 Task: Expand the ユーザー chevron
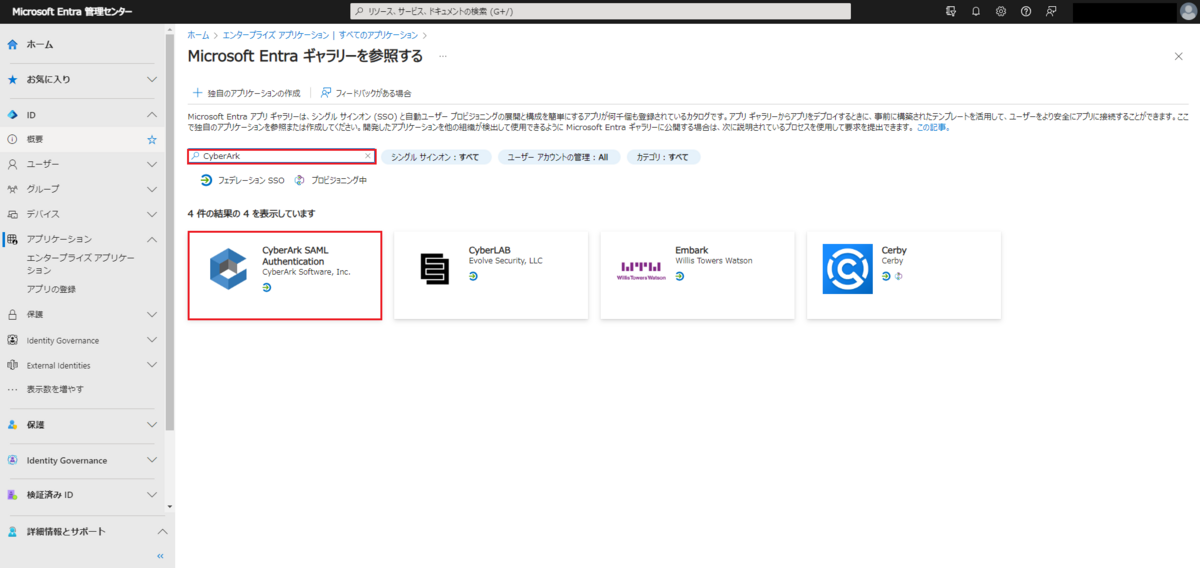click(x=152, y=164)
